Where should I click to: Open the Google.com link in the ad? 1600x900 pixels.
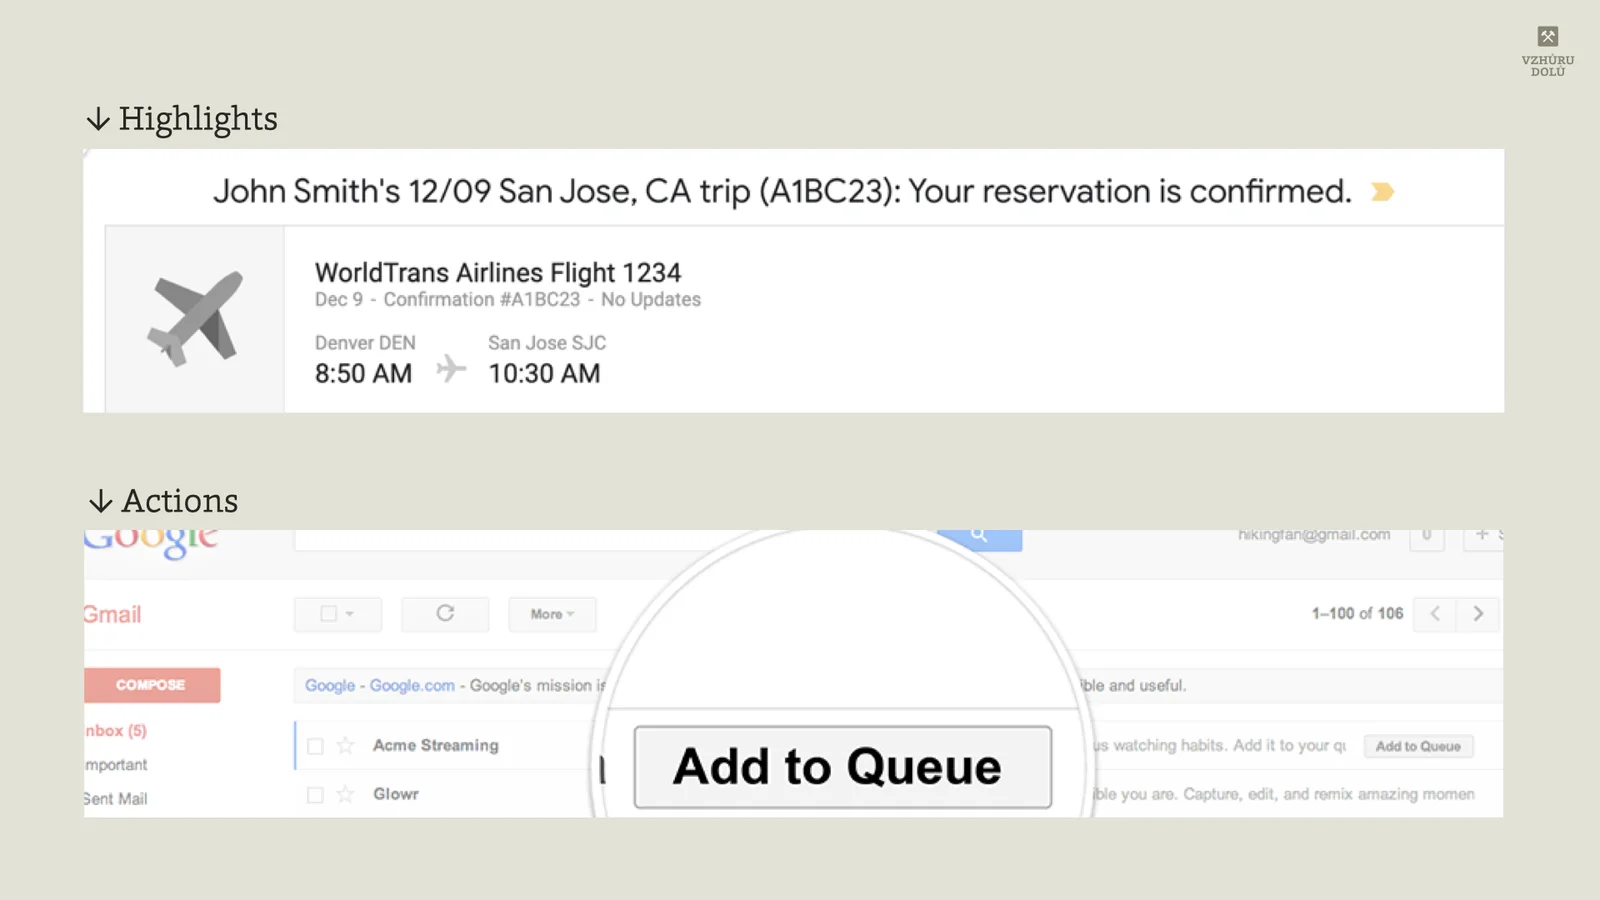click(413, 685)
